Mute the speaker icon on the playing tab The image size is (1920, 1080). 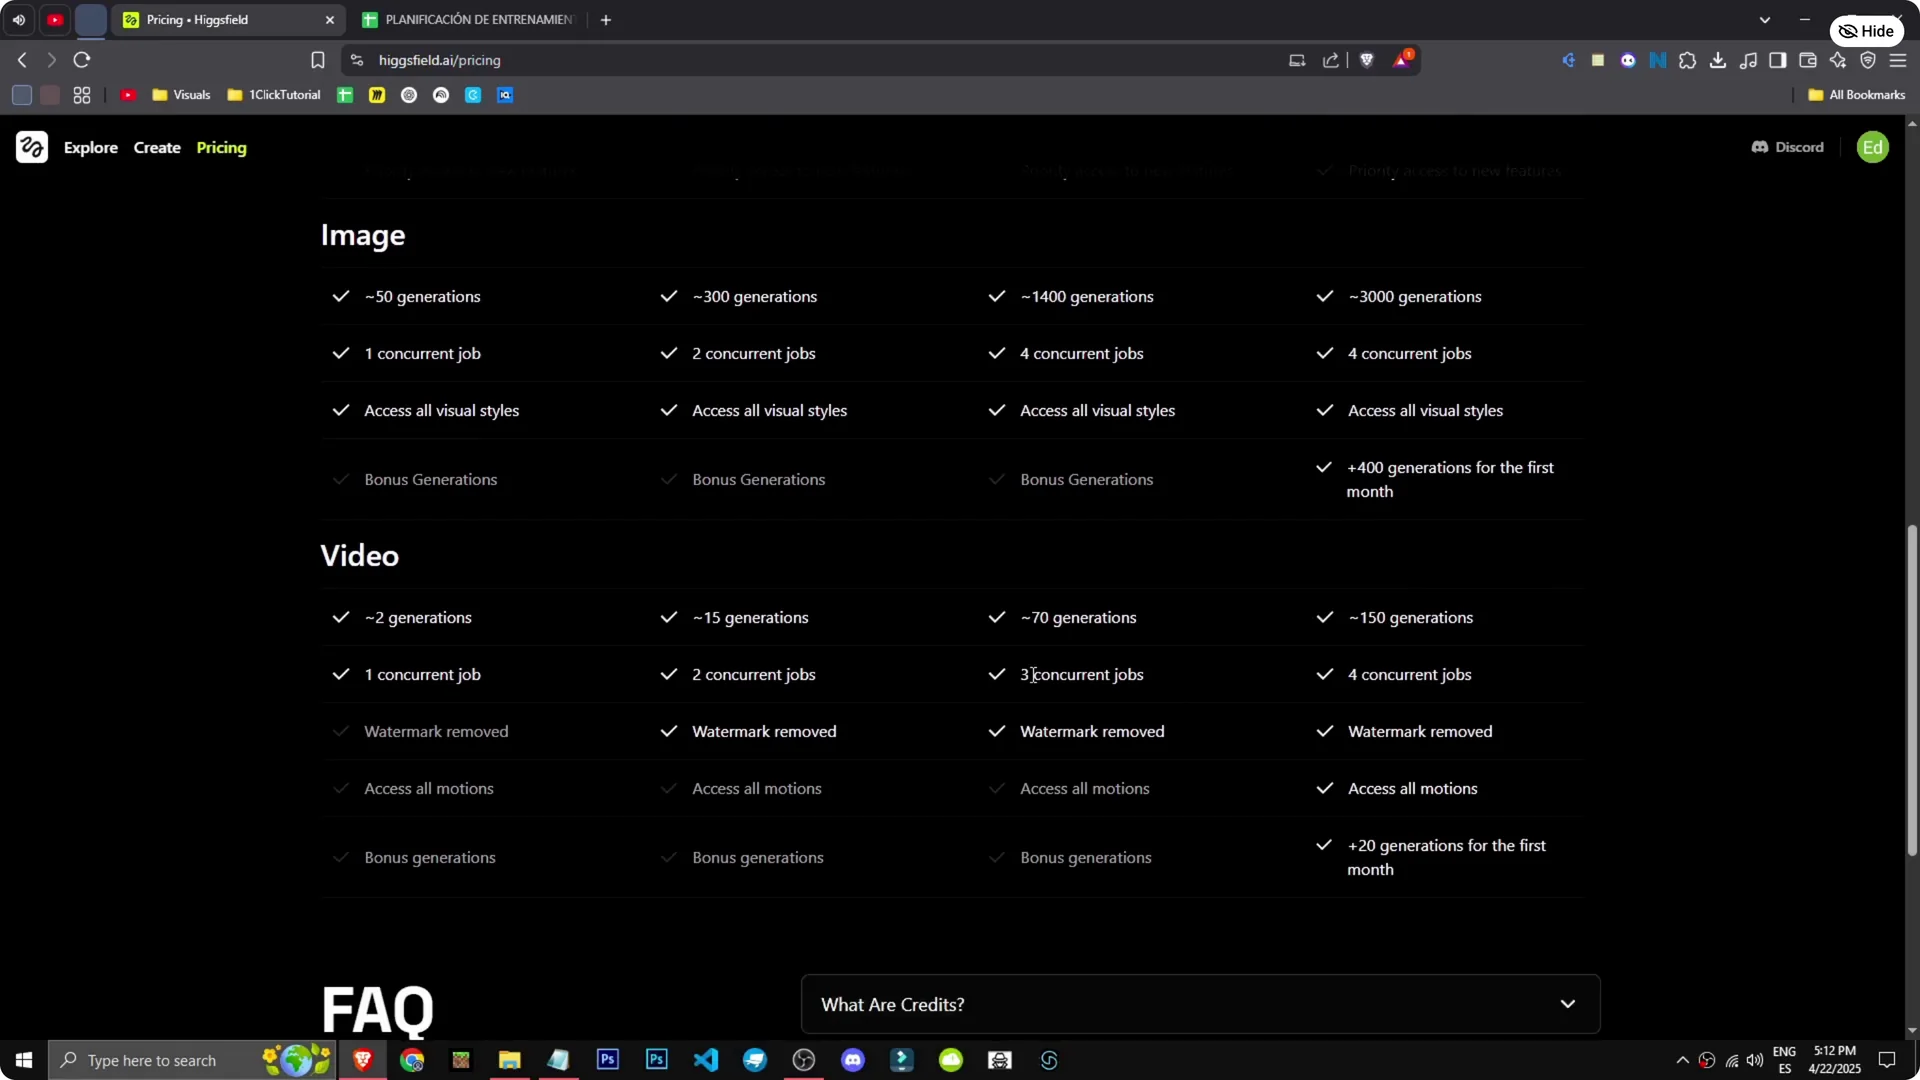pos(18,19)
